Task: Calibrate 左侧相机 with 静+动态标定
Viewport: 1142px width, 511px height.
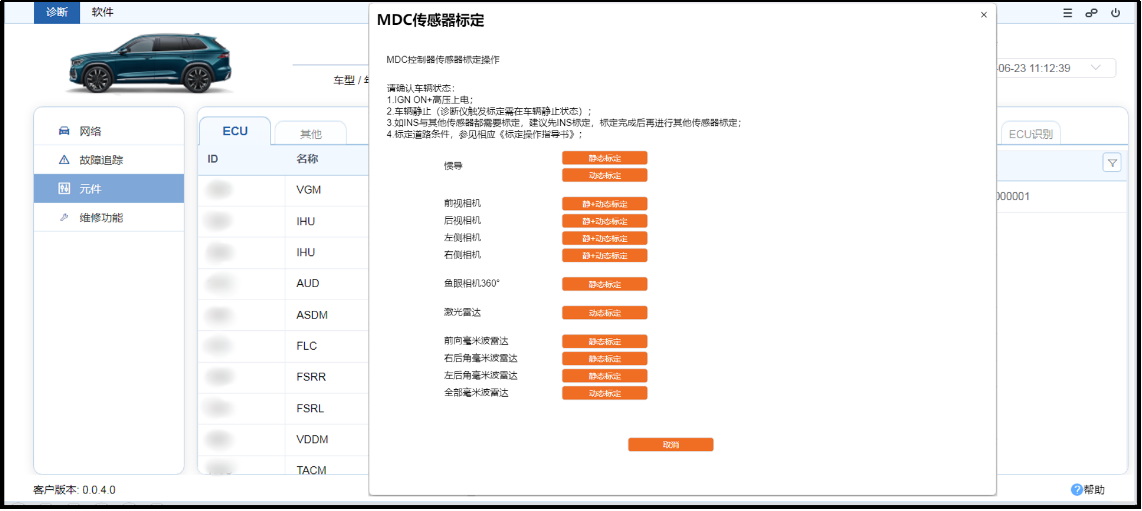Action: coord(605,238)
